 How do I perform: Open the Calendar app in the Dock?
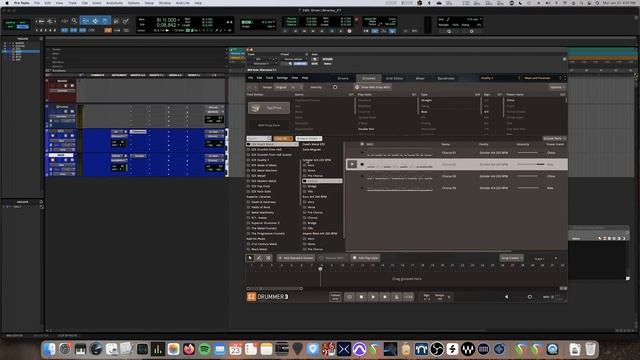(x=236, y=349)
